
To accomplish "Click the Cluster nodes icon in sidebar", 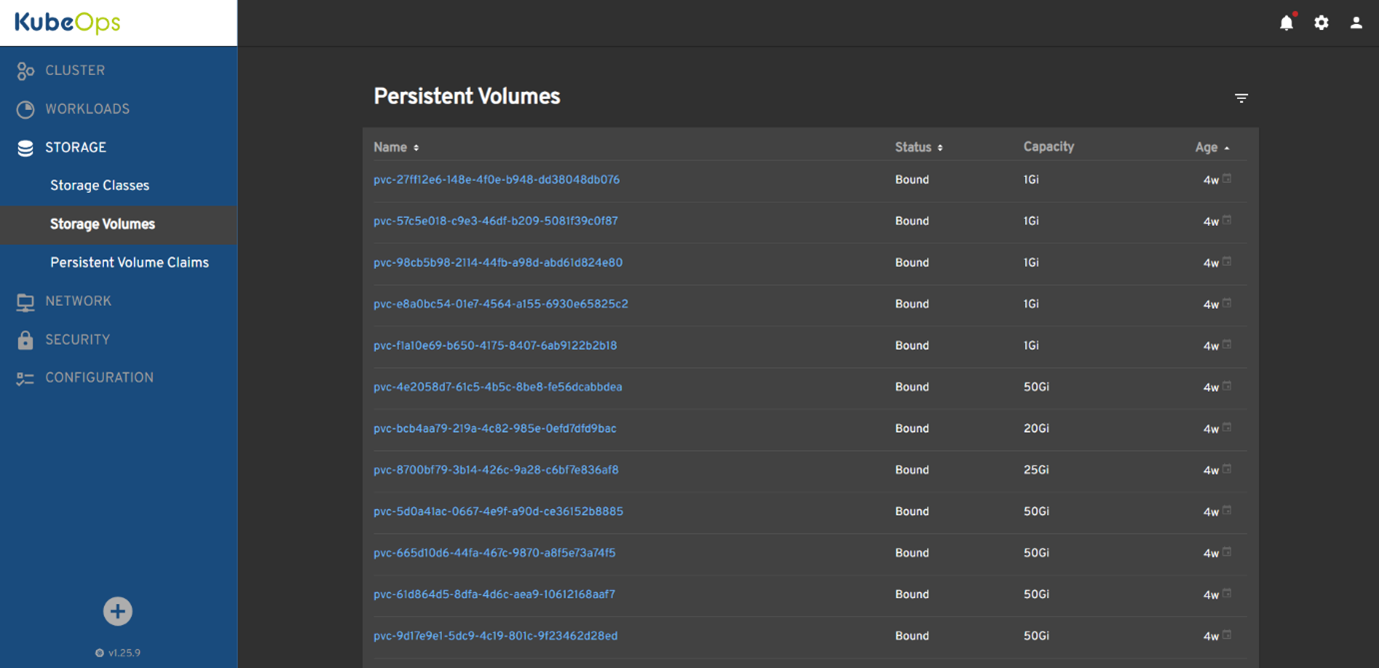I will pyautogui.click(x=25, y=71).
